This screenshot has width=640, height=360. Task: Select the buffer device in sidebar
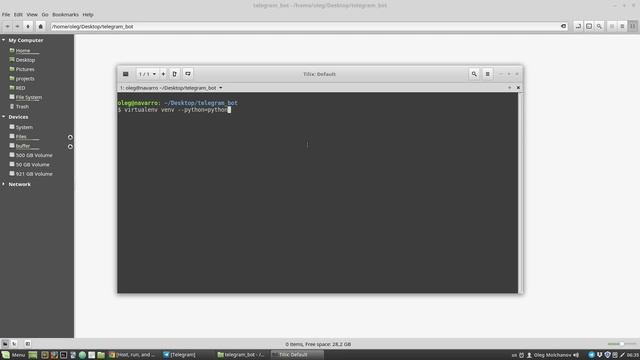[23, 146]
